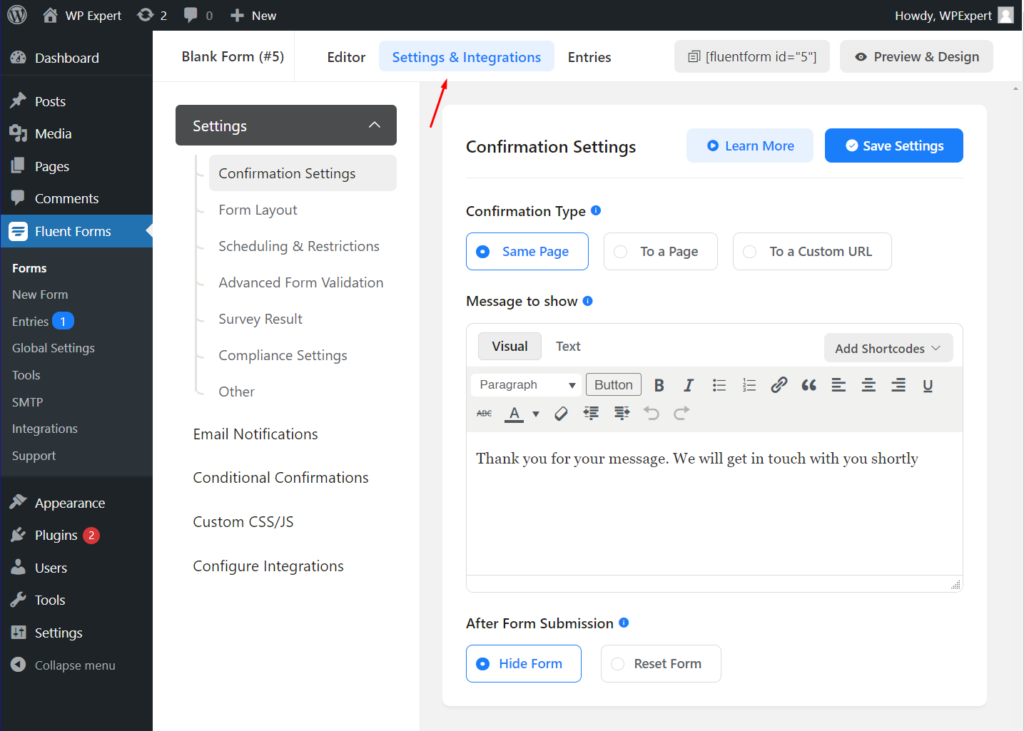1024x731 pixels.
Task: Open text color dropdown arrow
Action: pos(536,414)
